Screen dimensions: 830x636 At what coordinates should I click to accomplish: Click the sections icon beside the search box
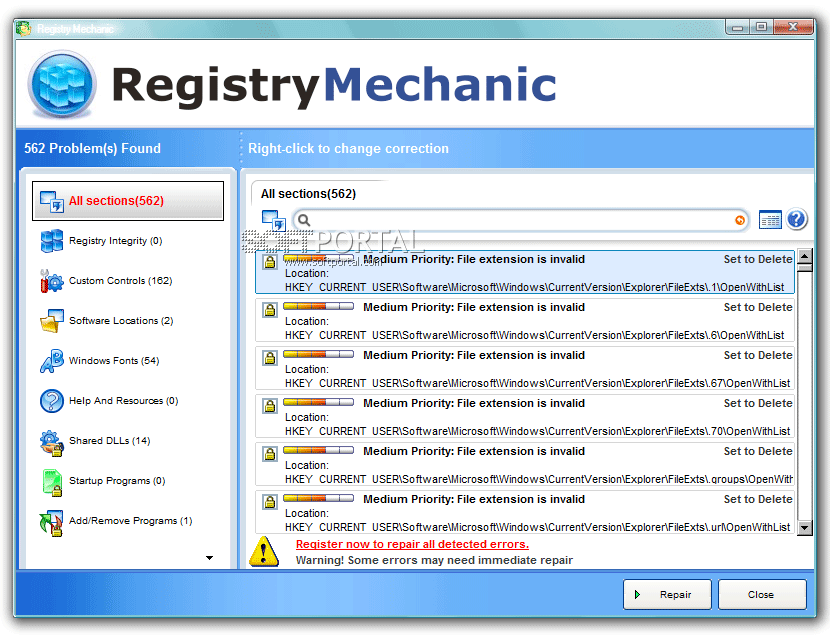(x=274, y=220)
